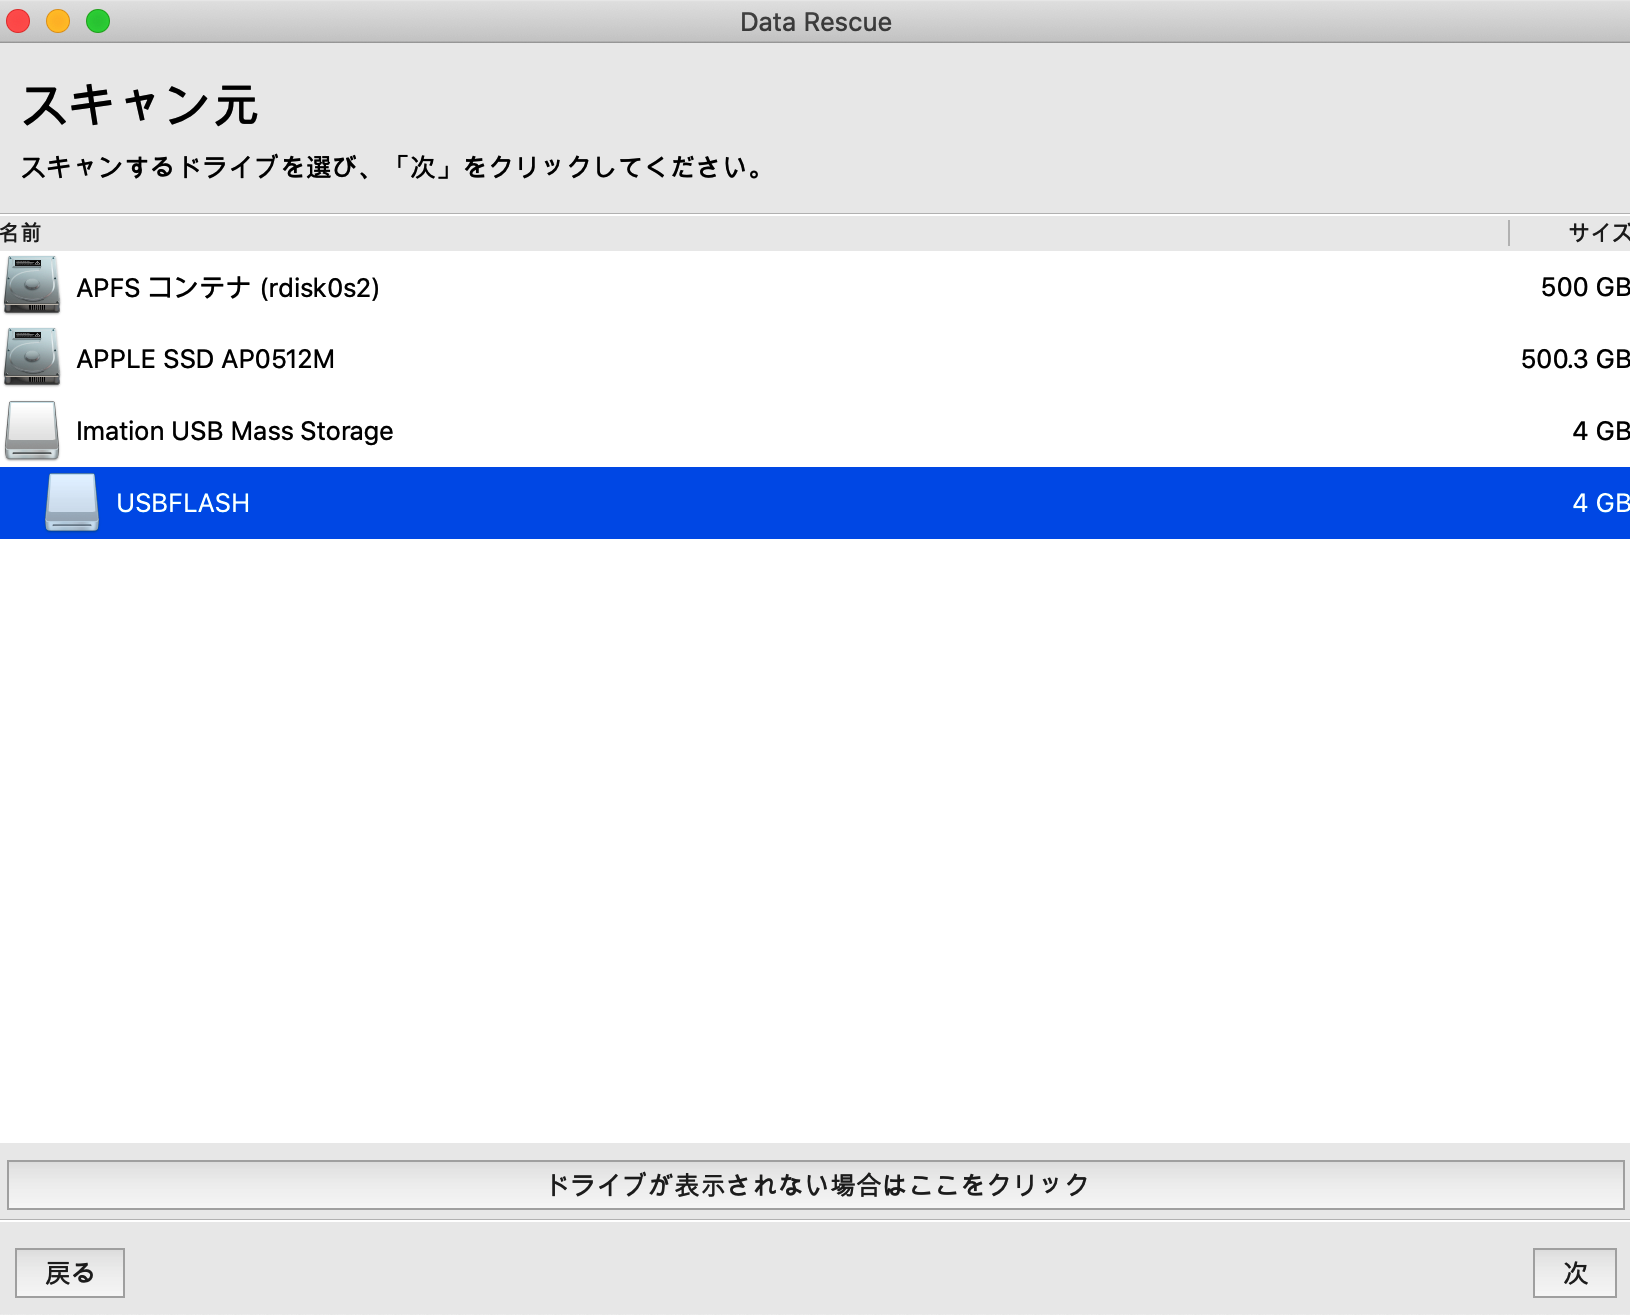The image size is (1630, 1315).
Task: Click the APPLE SSD AP0512M drive icon
Action: [x=32, y=358]
